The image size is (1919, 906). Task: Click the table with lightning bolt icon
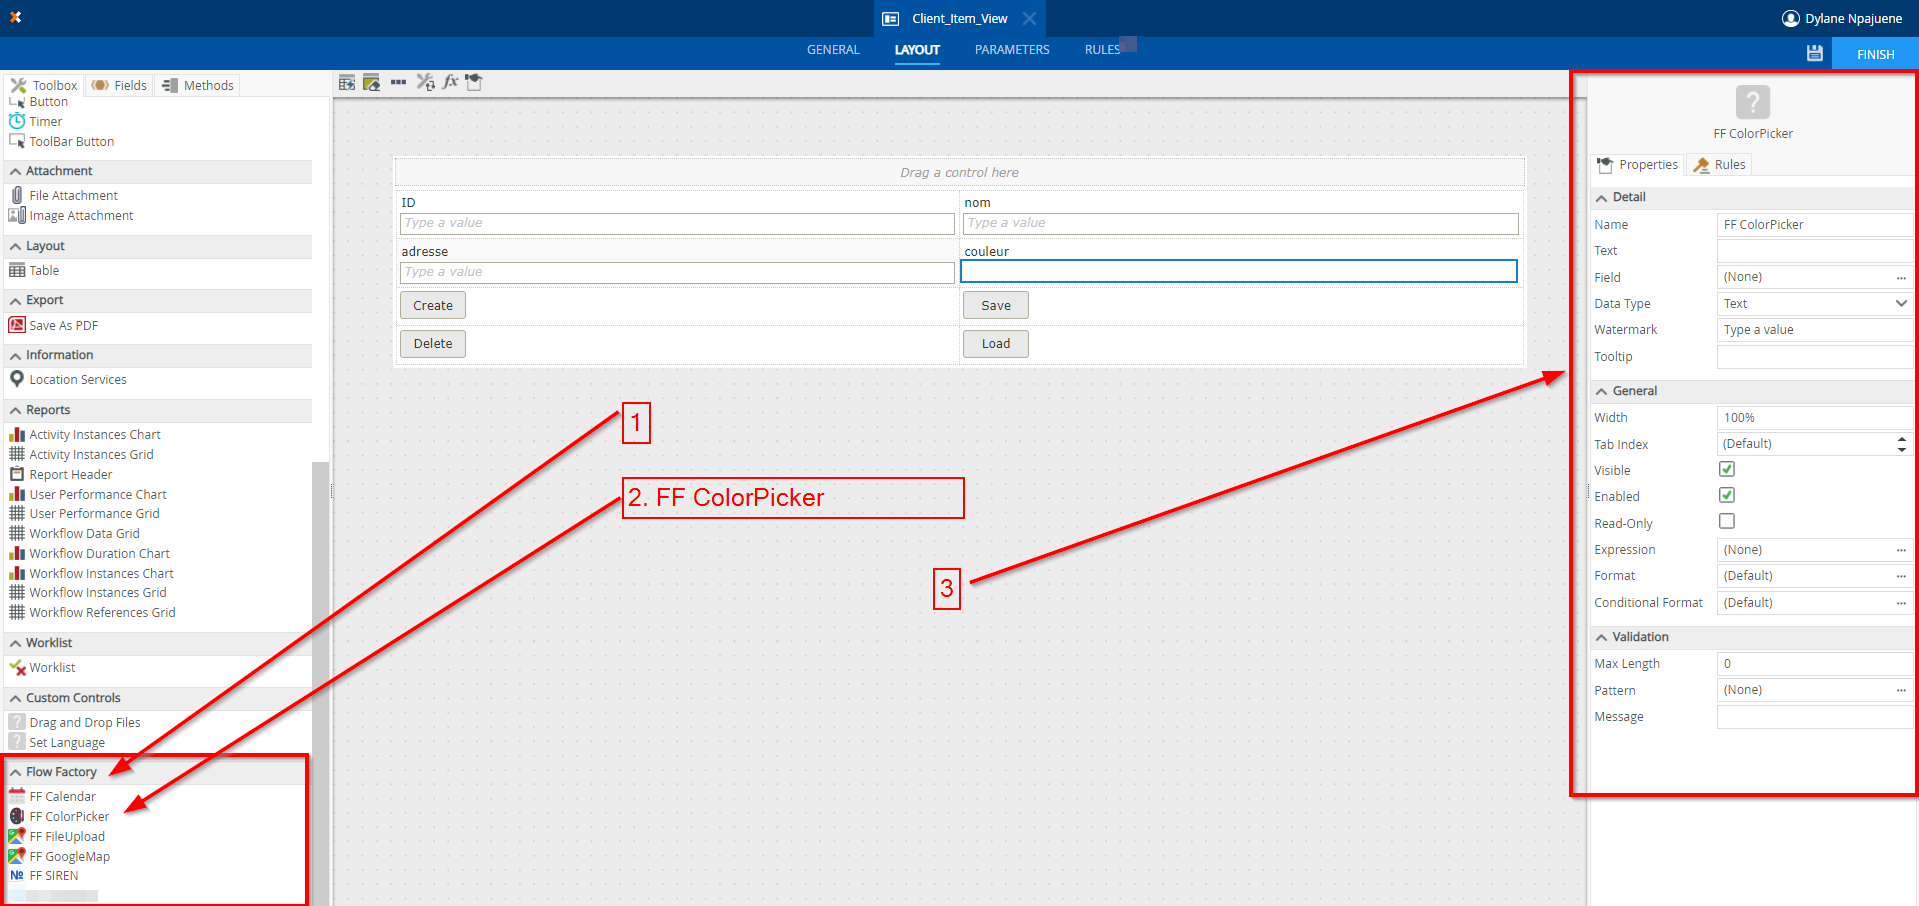coord(347,82)
